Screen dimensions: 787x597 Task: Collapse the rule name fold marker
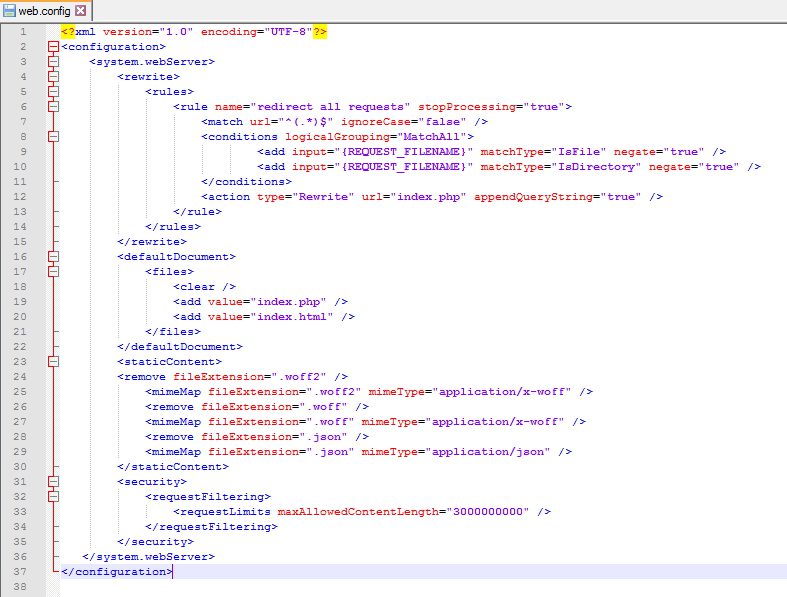point(54,106)
